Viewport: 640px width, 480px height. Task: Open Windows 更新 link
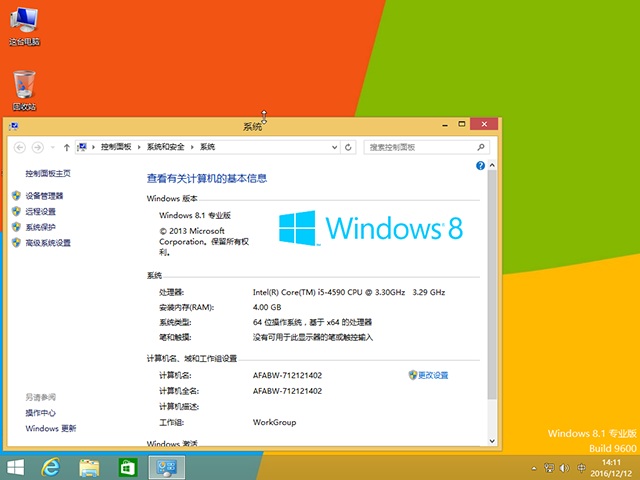tap(51, 428)
